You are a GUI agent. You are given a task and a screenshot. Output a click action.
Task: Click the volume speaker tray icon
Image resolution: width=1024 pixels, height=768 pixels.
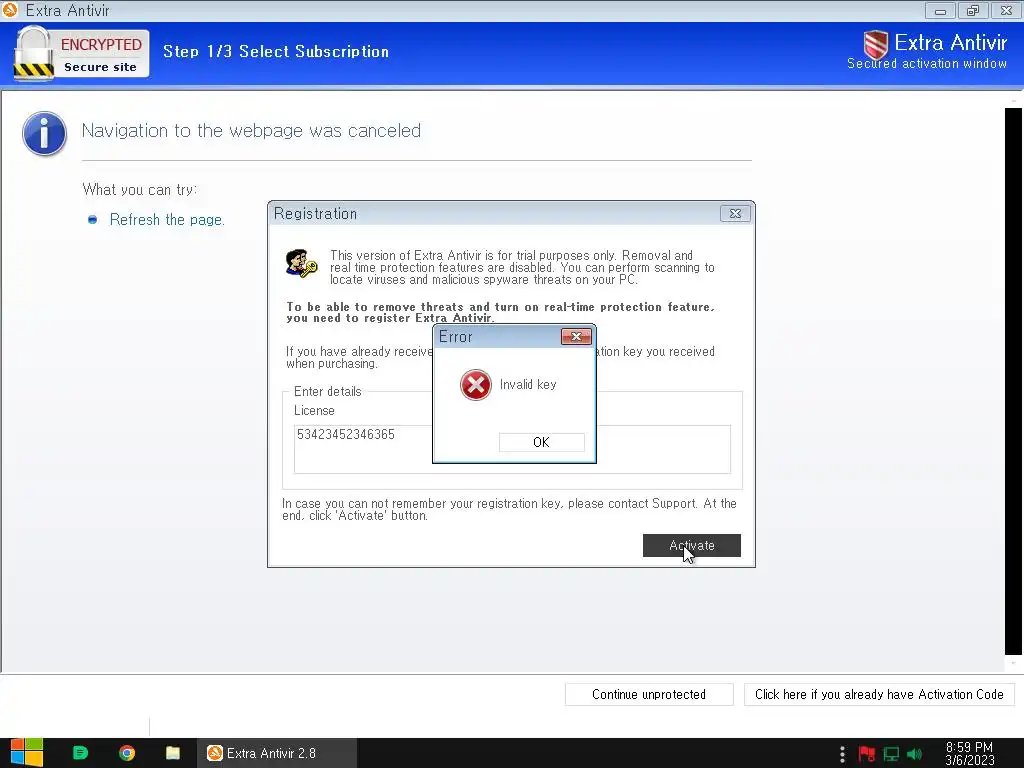[x=915, y=754]
